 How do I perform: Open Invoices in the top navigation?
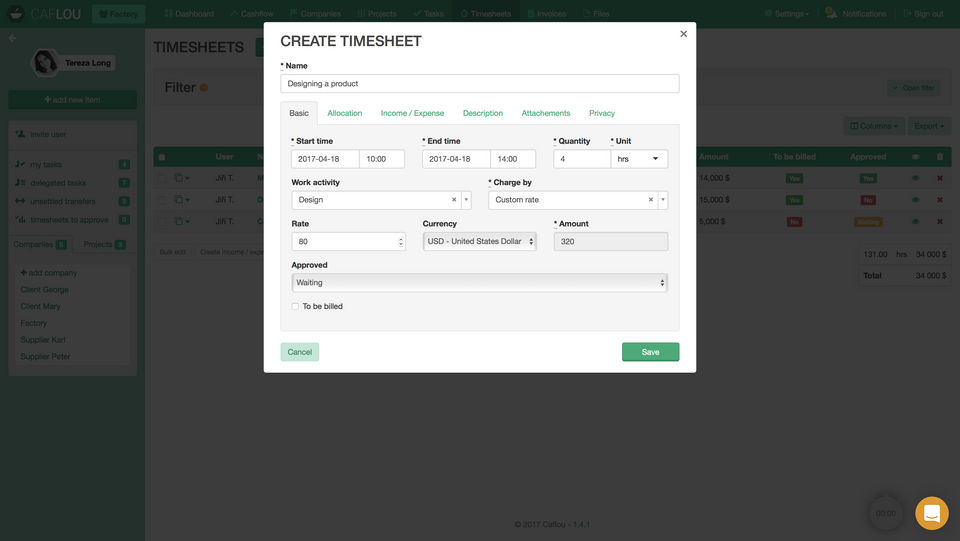547,13
